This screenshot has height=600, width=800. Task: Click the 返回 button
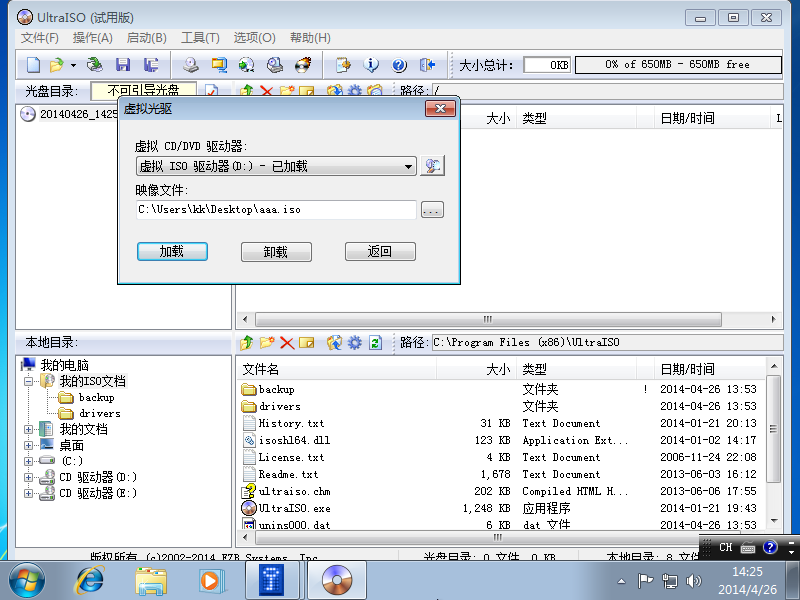coord(380,252)
